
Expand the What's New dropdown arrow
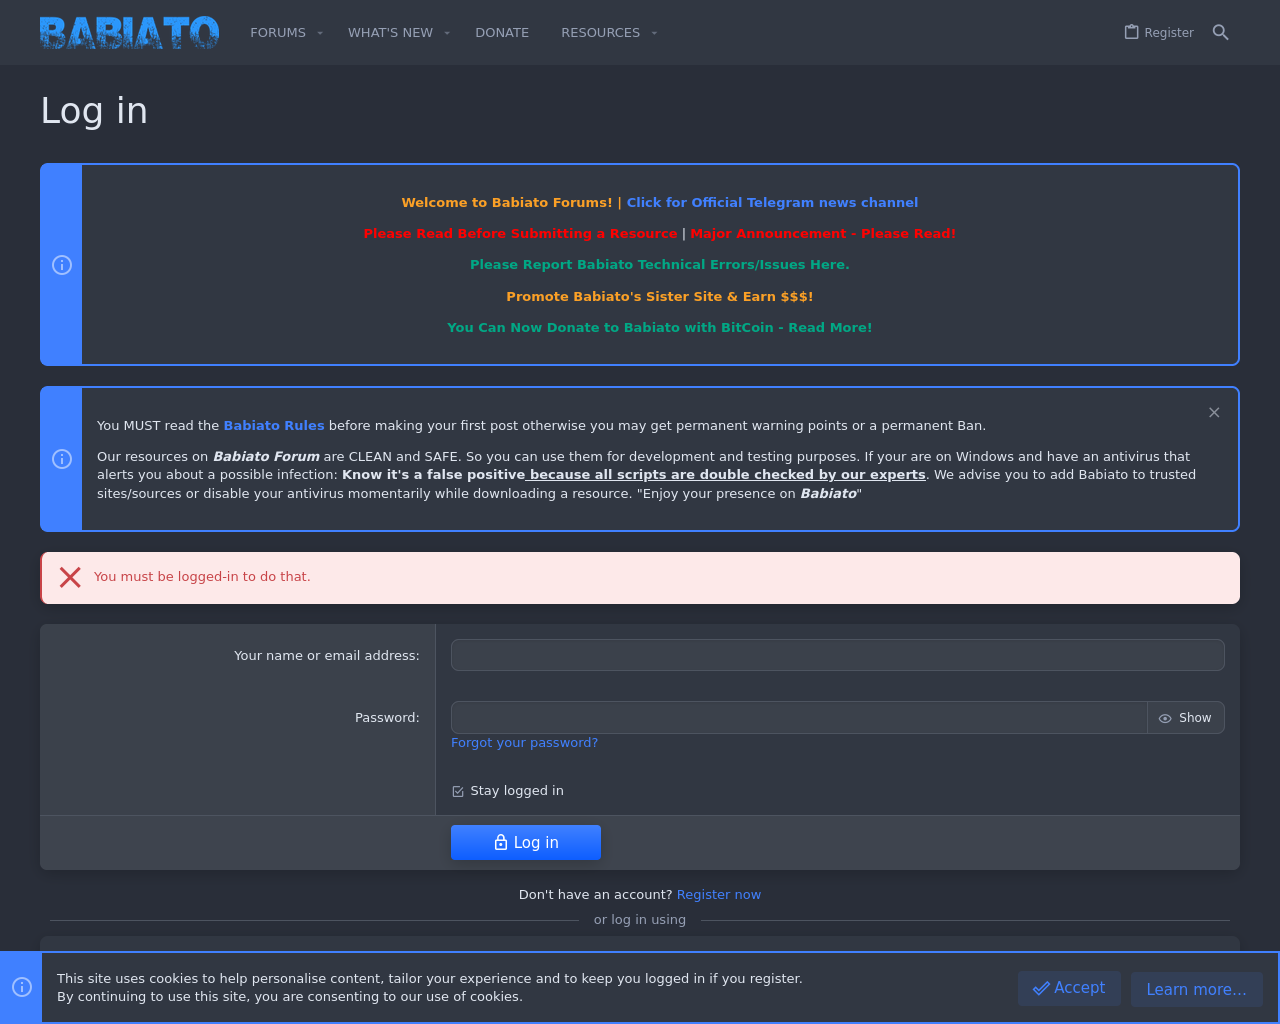447,33
